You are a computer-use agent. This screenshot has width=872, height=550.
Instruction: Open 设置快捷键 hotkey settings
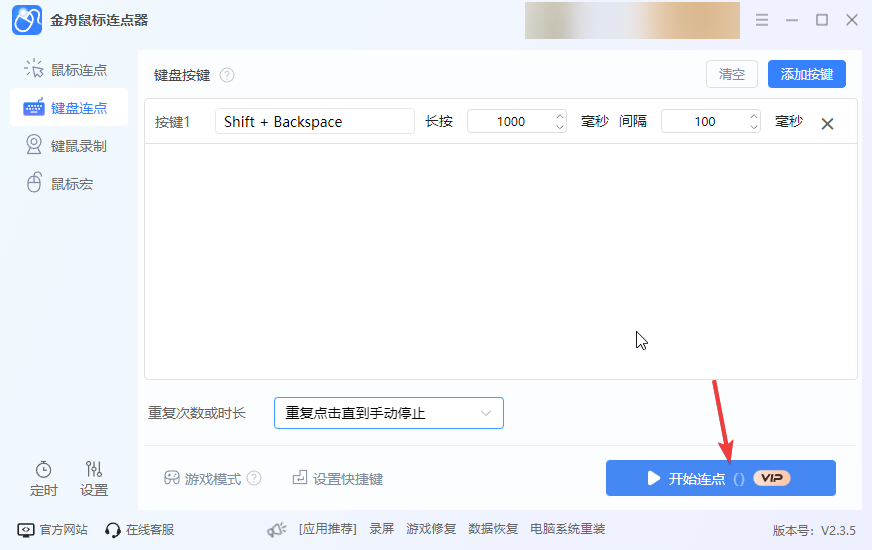[338, 478]
